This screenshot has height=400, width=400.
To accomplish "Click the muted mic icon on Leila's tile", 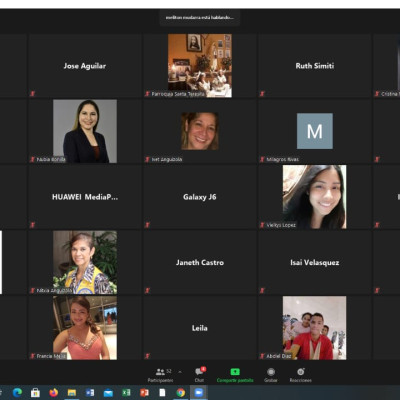I will point(147,356).
